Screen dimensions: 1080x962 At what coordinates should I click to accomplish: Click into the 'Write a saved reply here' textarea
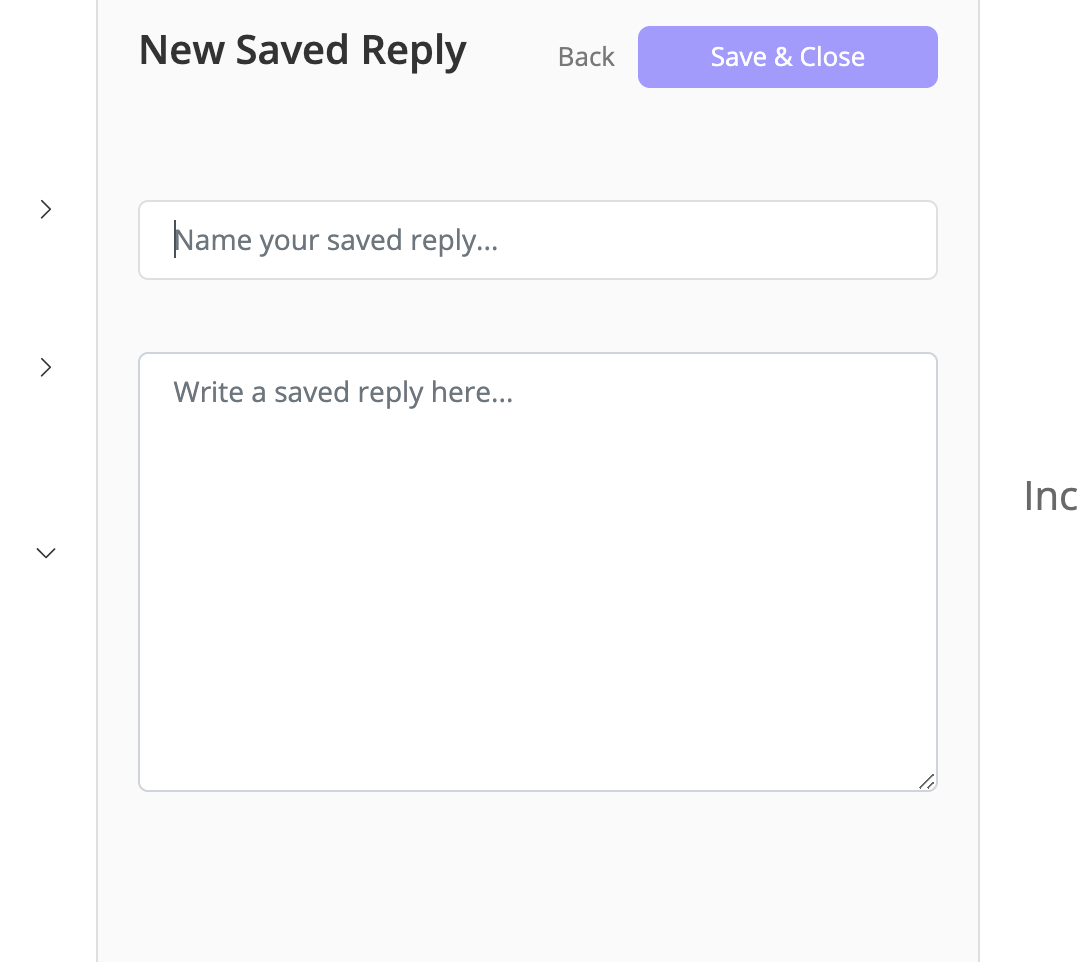[537, 571]
